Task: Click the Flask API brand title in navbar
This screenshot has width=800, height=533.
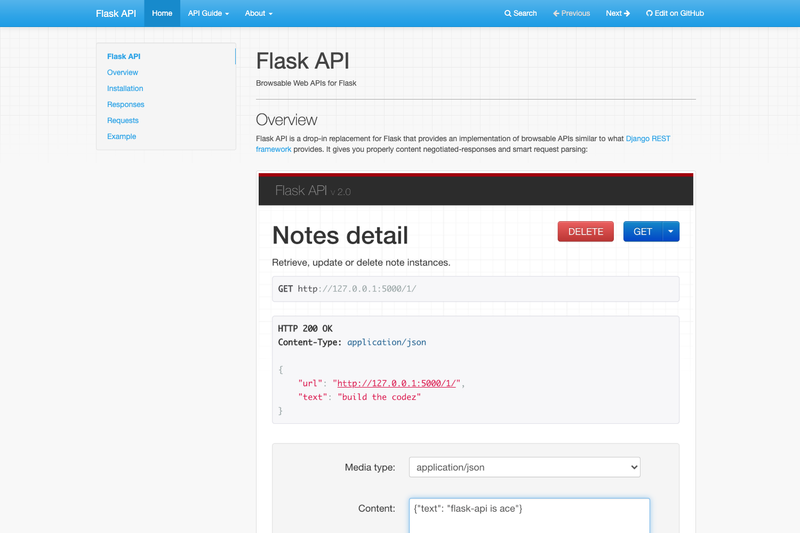Action: [116, 13]
